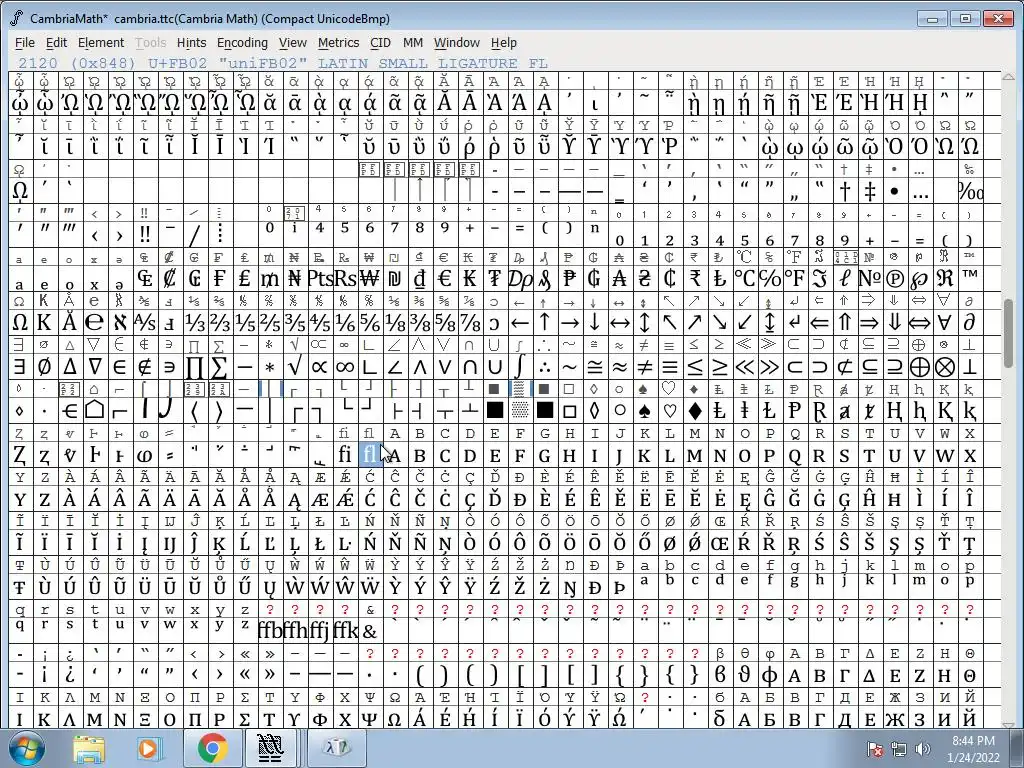The width and height of the screenshot is (1024, 768).
Task: Select the shaded block glyph
Action: 520,410
